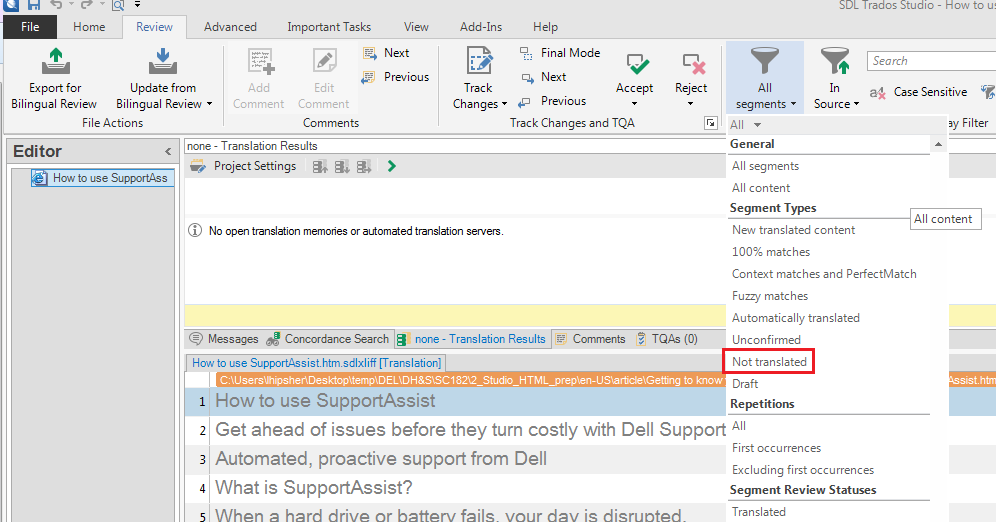The height and width of the screenshot is (522, 996).
Task: Click the Edit Comment icon
Action: (325, 62)
